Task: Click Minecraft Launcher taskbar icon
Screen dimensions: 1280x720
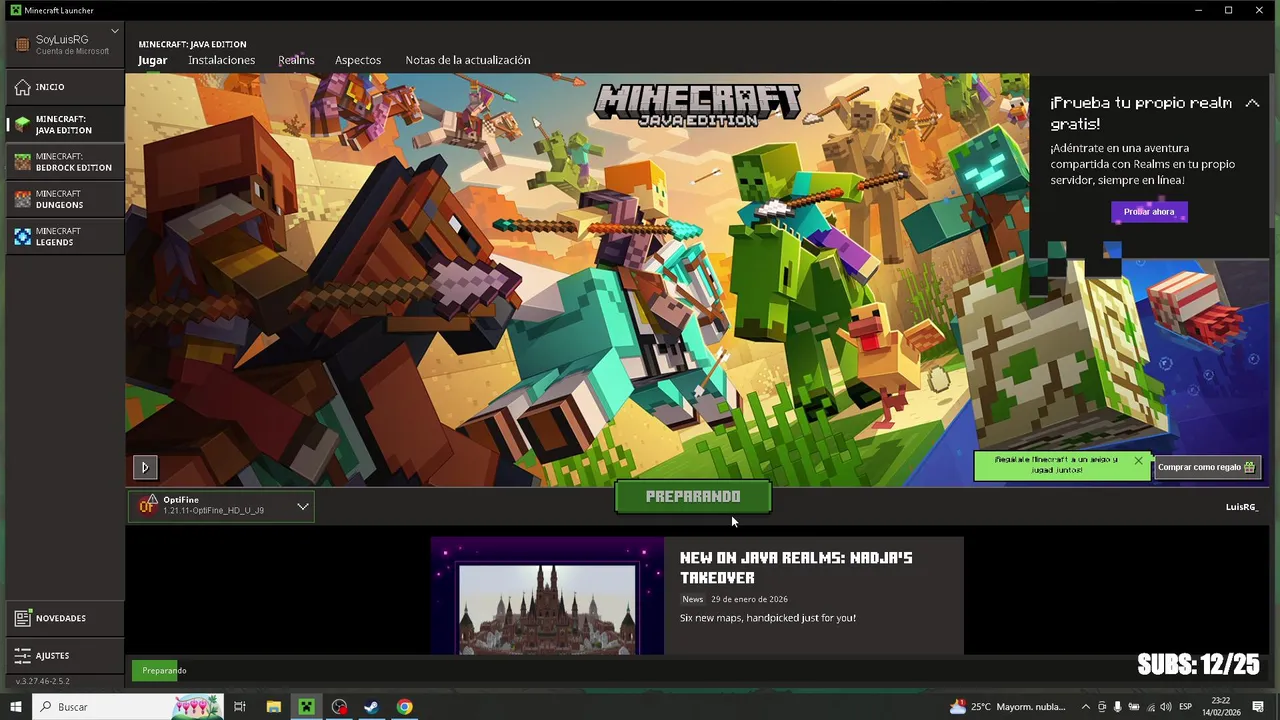Action: 306,707
